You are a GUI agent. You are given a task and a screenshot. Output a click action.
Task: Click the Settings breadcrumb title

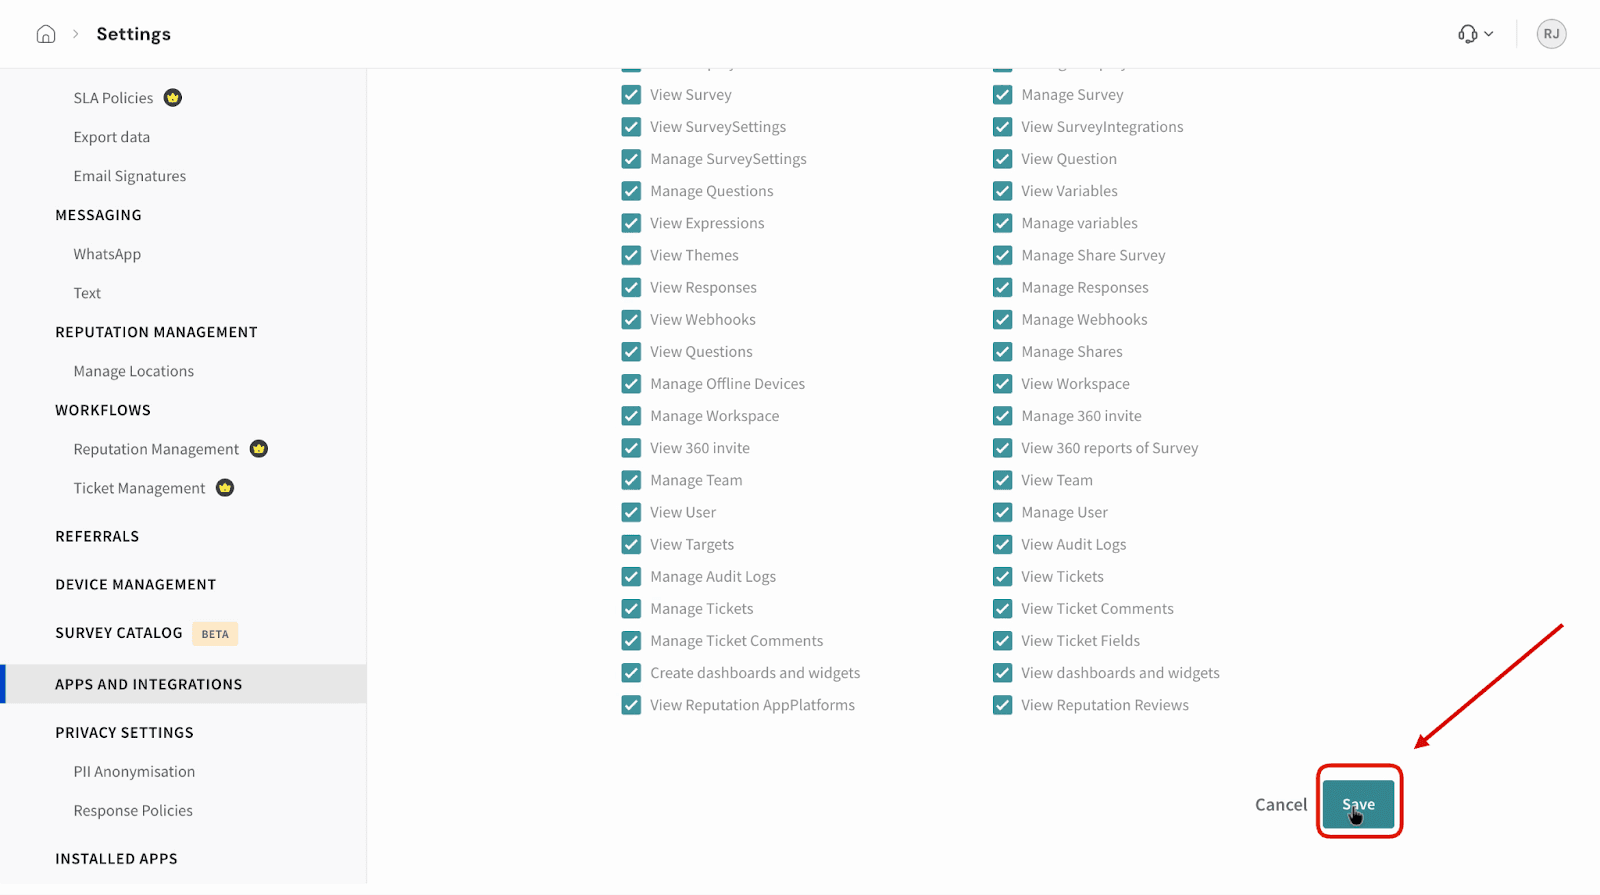tap(133, 34)
